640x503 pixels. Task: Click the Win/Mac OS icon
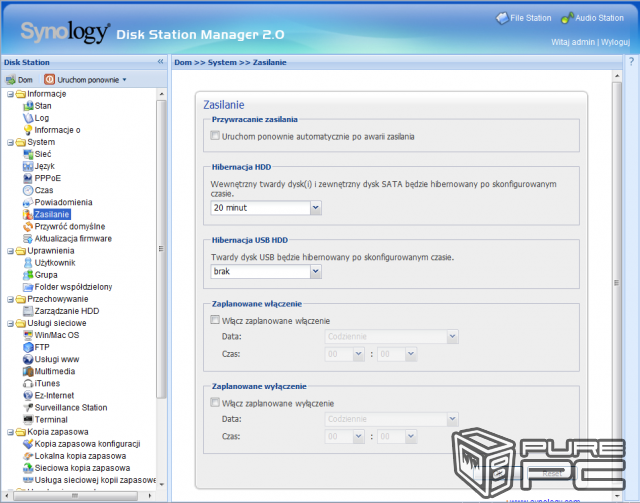[x=28, y=335]
